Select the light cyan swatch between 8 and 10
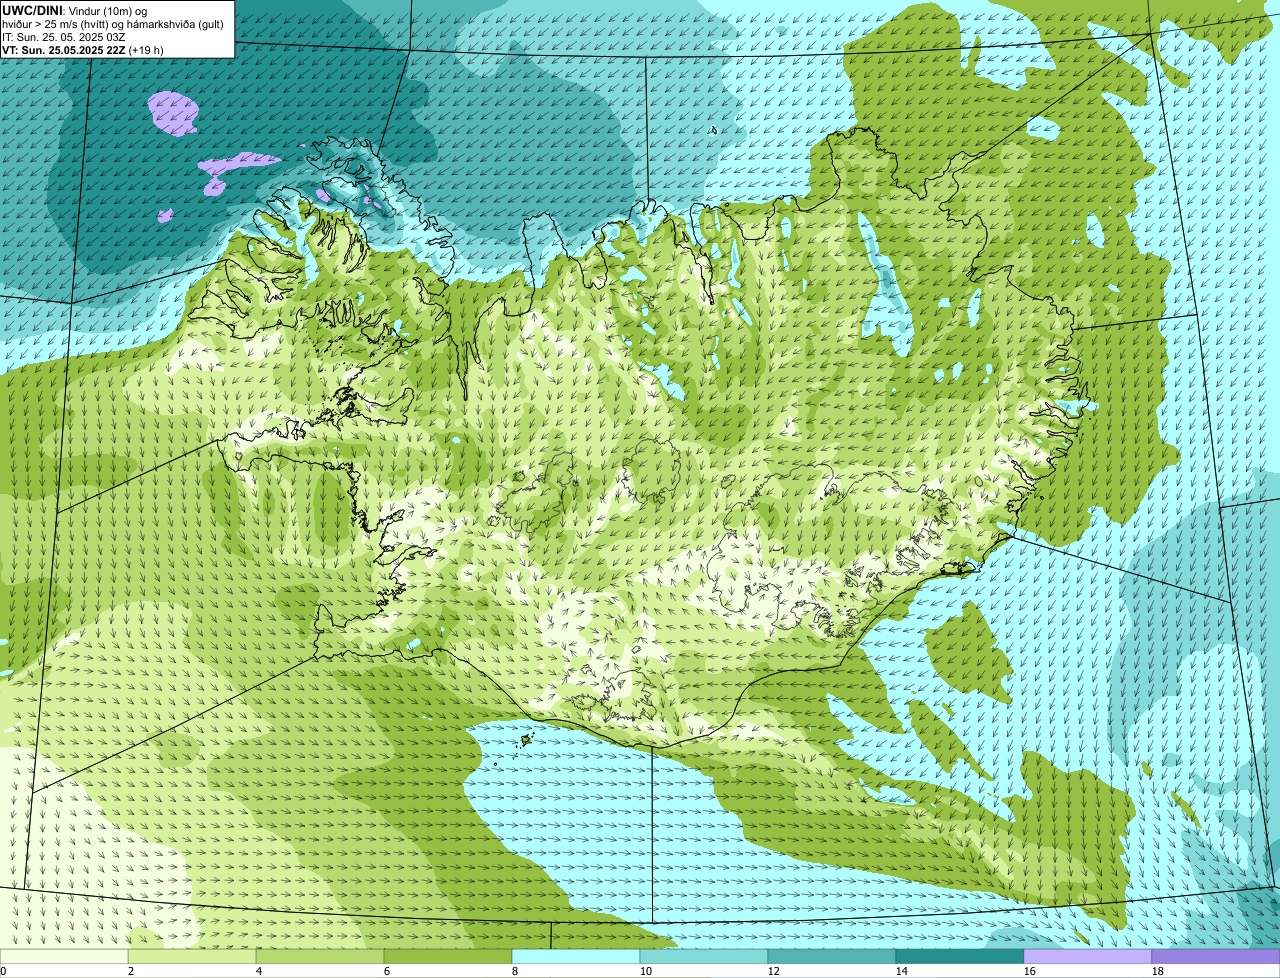 (x=576, y=956)
